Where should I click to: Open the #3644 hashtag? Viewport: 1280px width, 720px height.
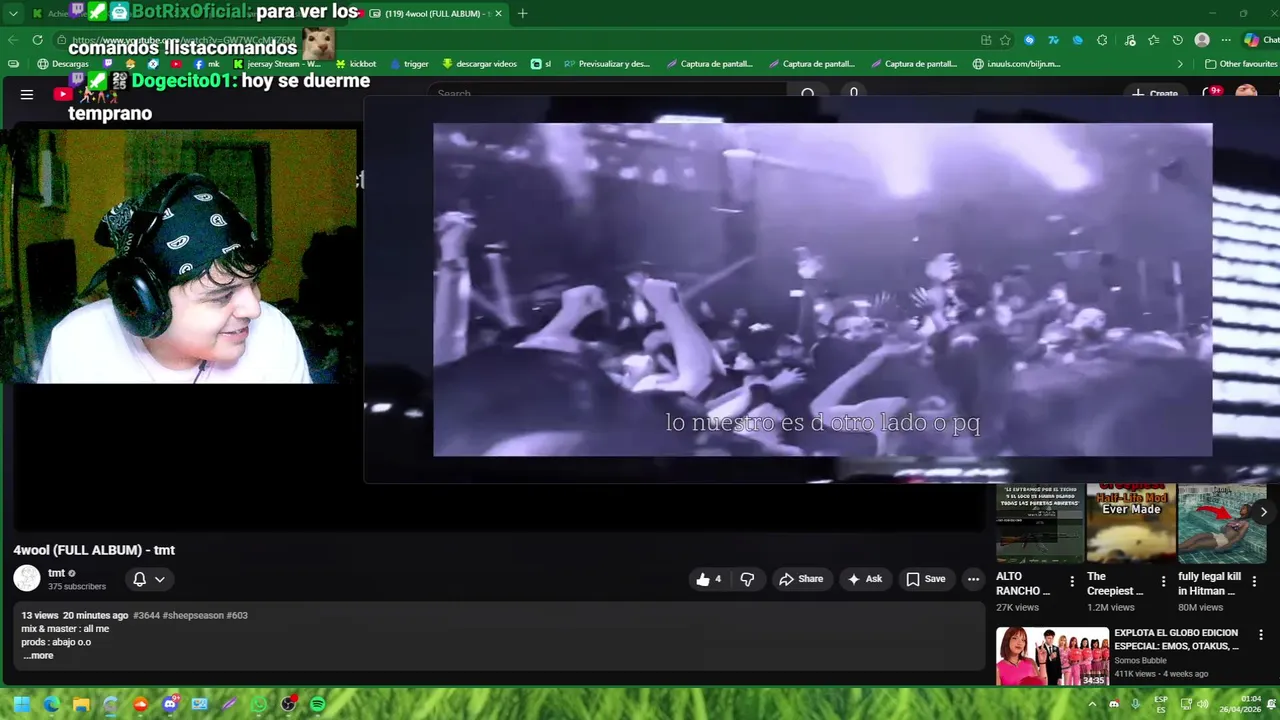tap(146, 615)
